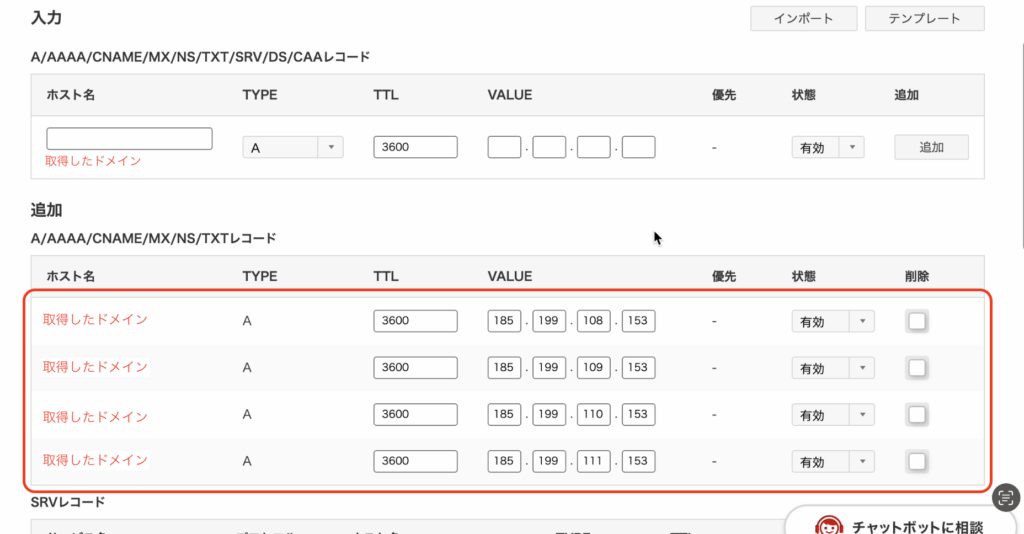Open the TYPE dropdown set to A

(x=293, y=147)
